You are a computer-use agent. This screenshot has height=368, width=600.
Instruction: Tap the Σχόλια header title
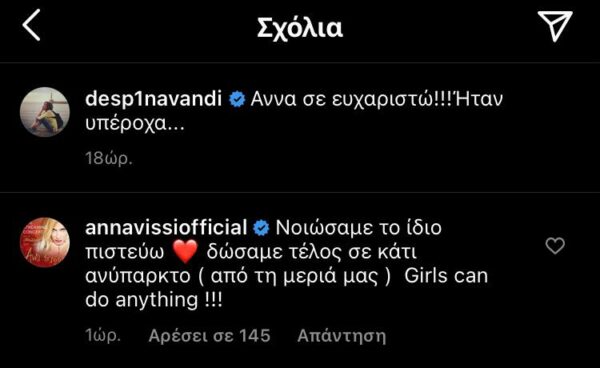pos(300,28)
